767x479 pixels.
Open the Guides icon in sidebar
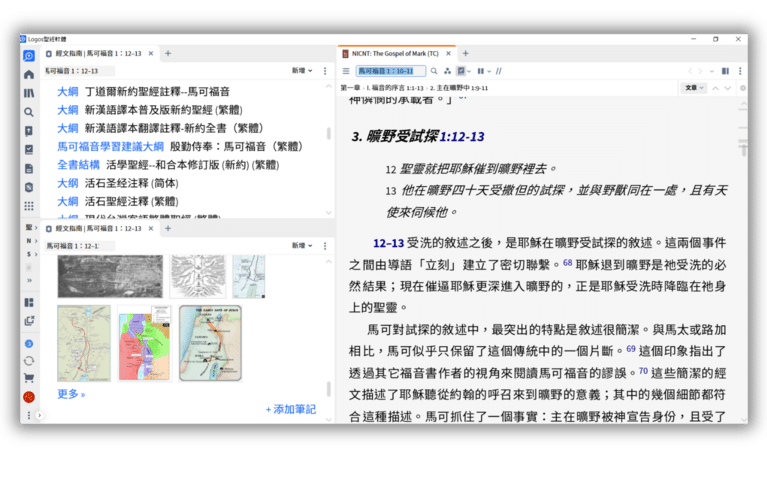point(29,131)
